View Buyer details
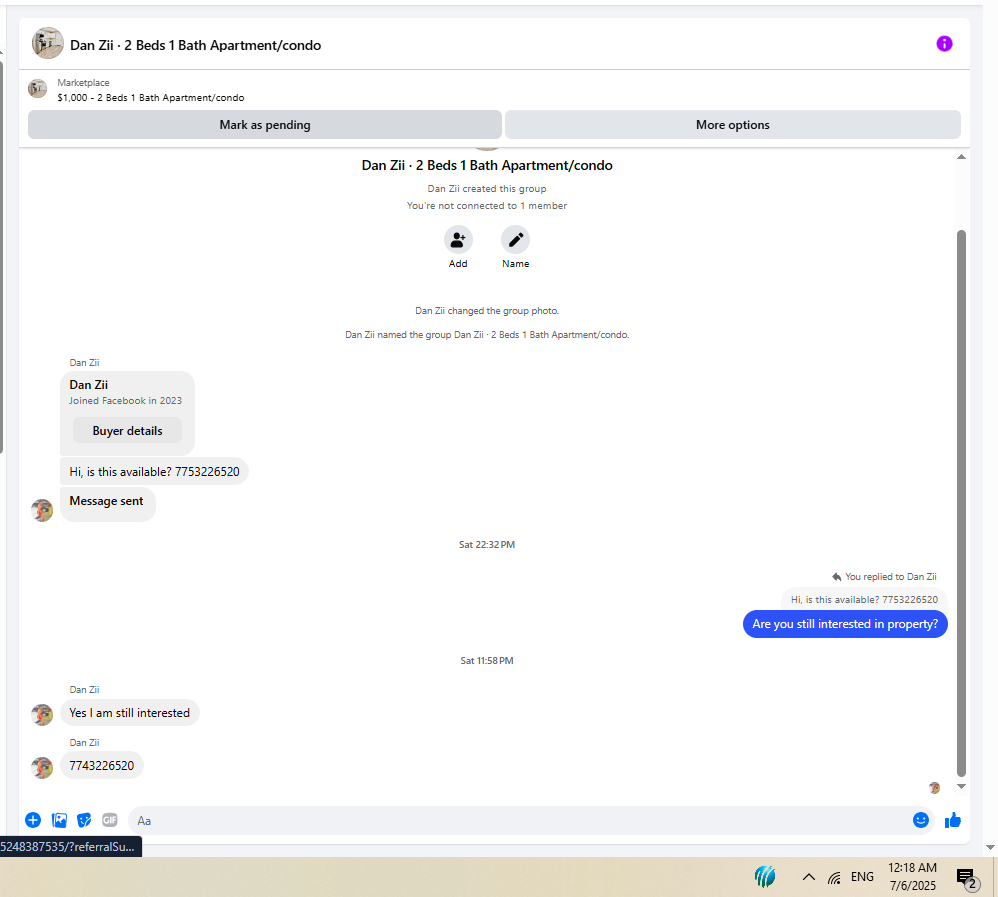 coord(127,431)
